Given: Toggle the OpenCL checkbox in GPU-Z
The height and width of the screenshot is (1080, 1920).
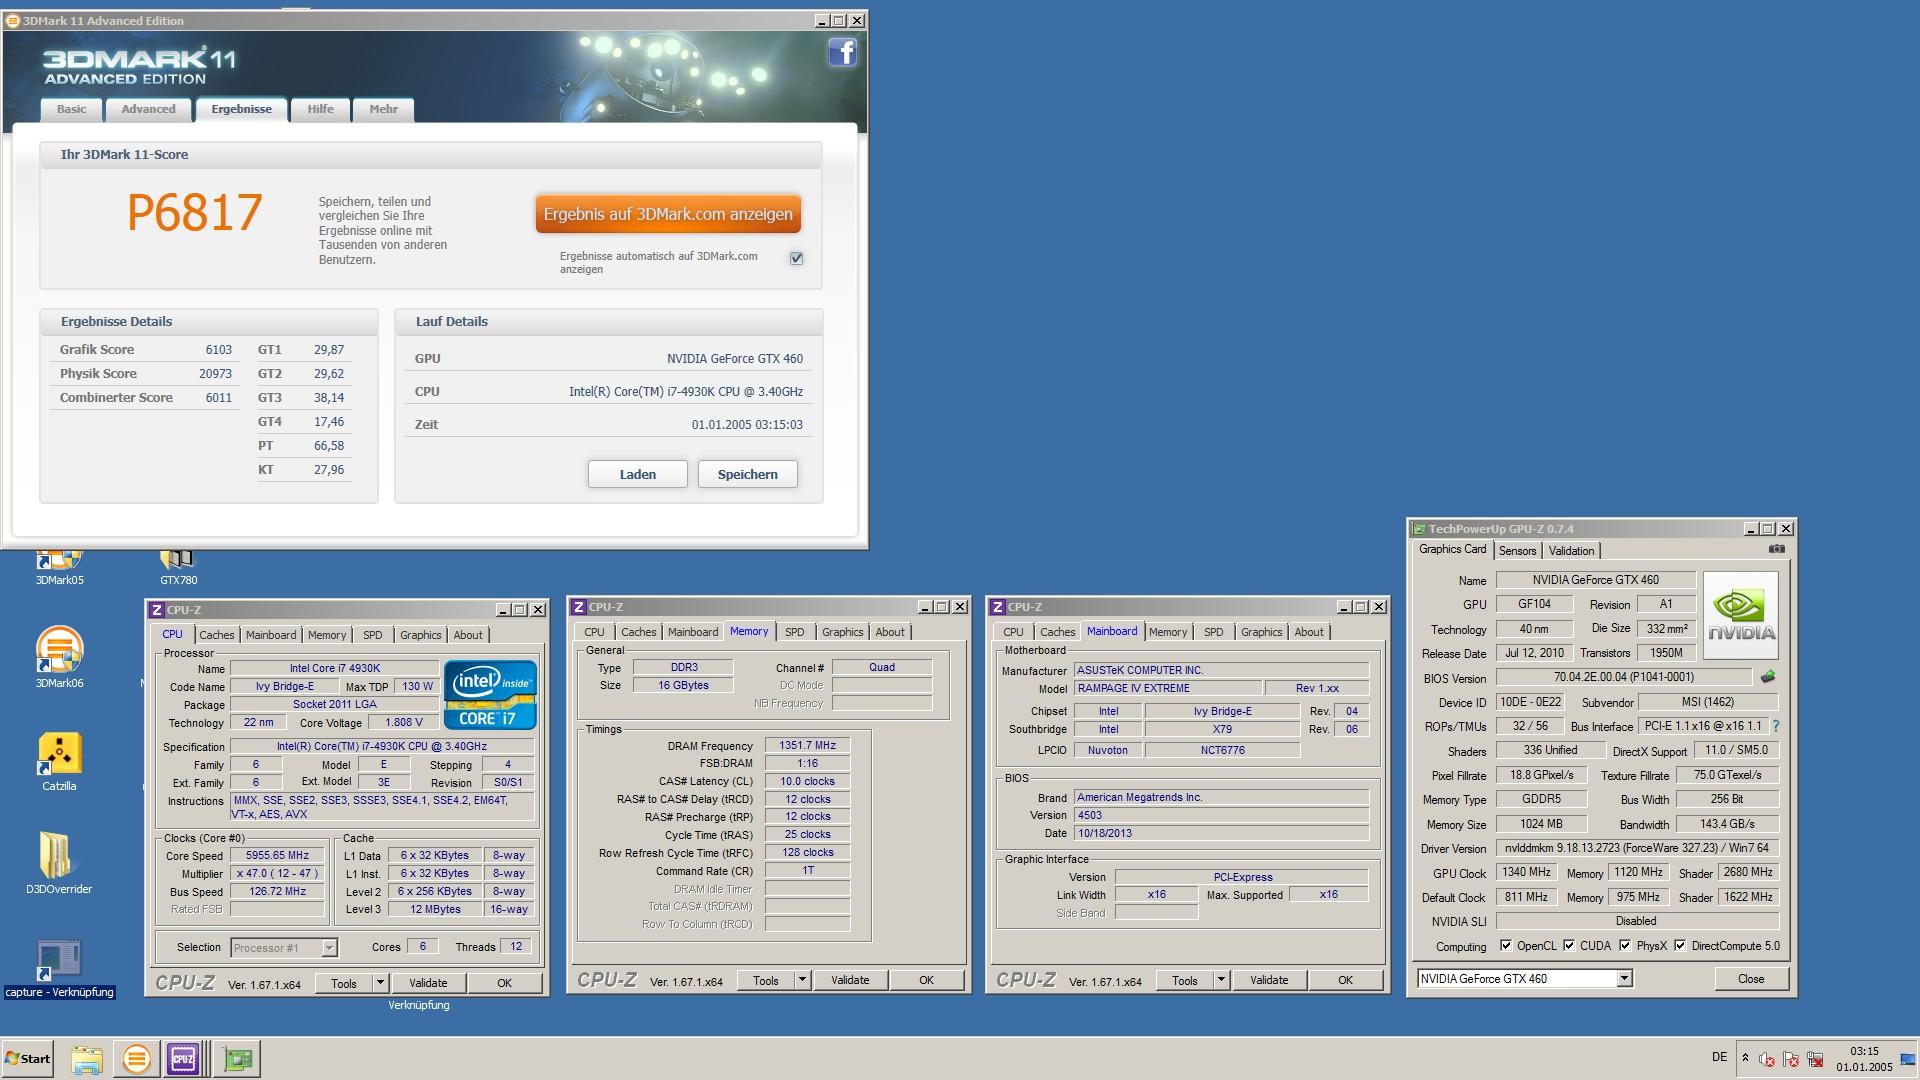Looking at the screenshot, I should (1506, 945).
